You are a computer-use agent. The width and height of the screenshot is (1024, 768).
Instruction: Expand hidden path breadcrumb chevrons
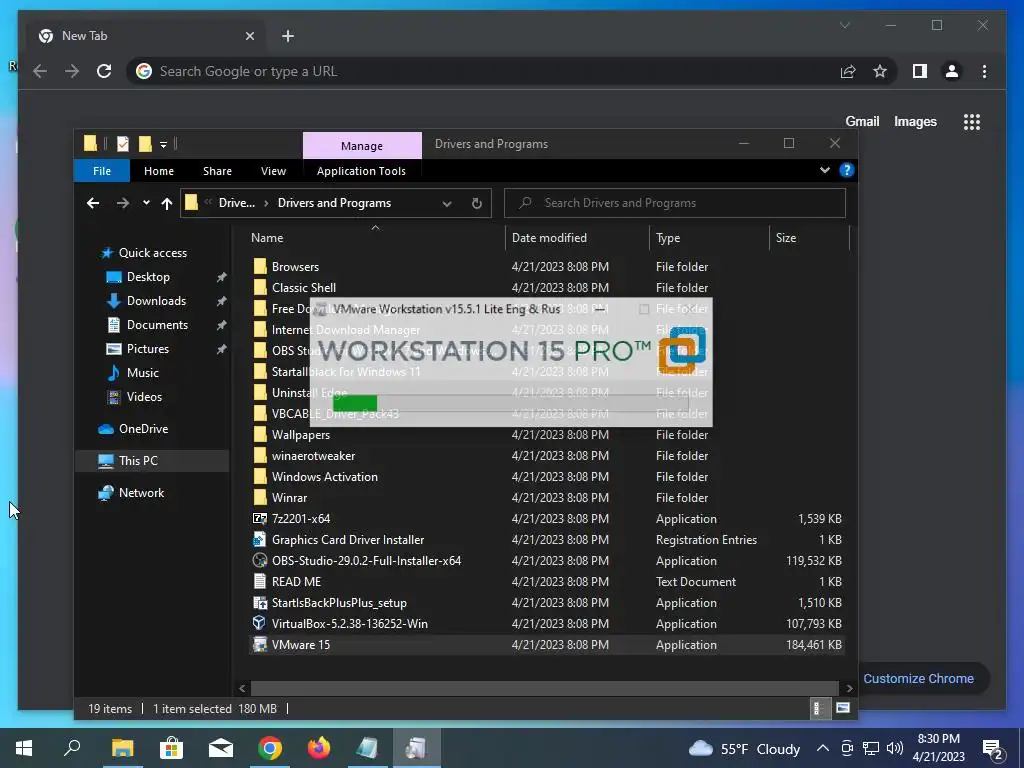pyautogui.click(x=208, y=203)
